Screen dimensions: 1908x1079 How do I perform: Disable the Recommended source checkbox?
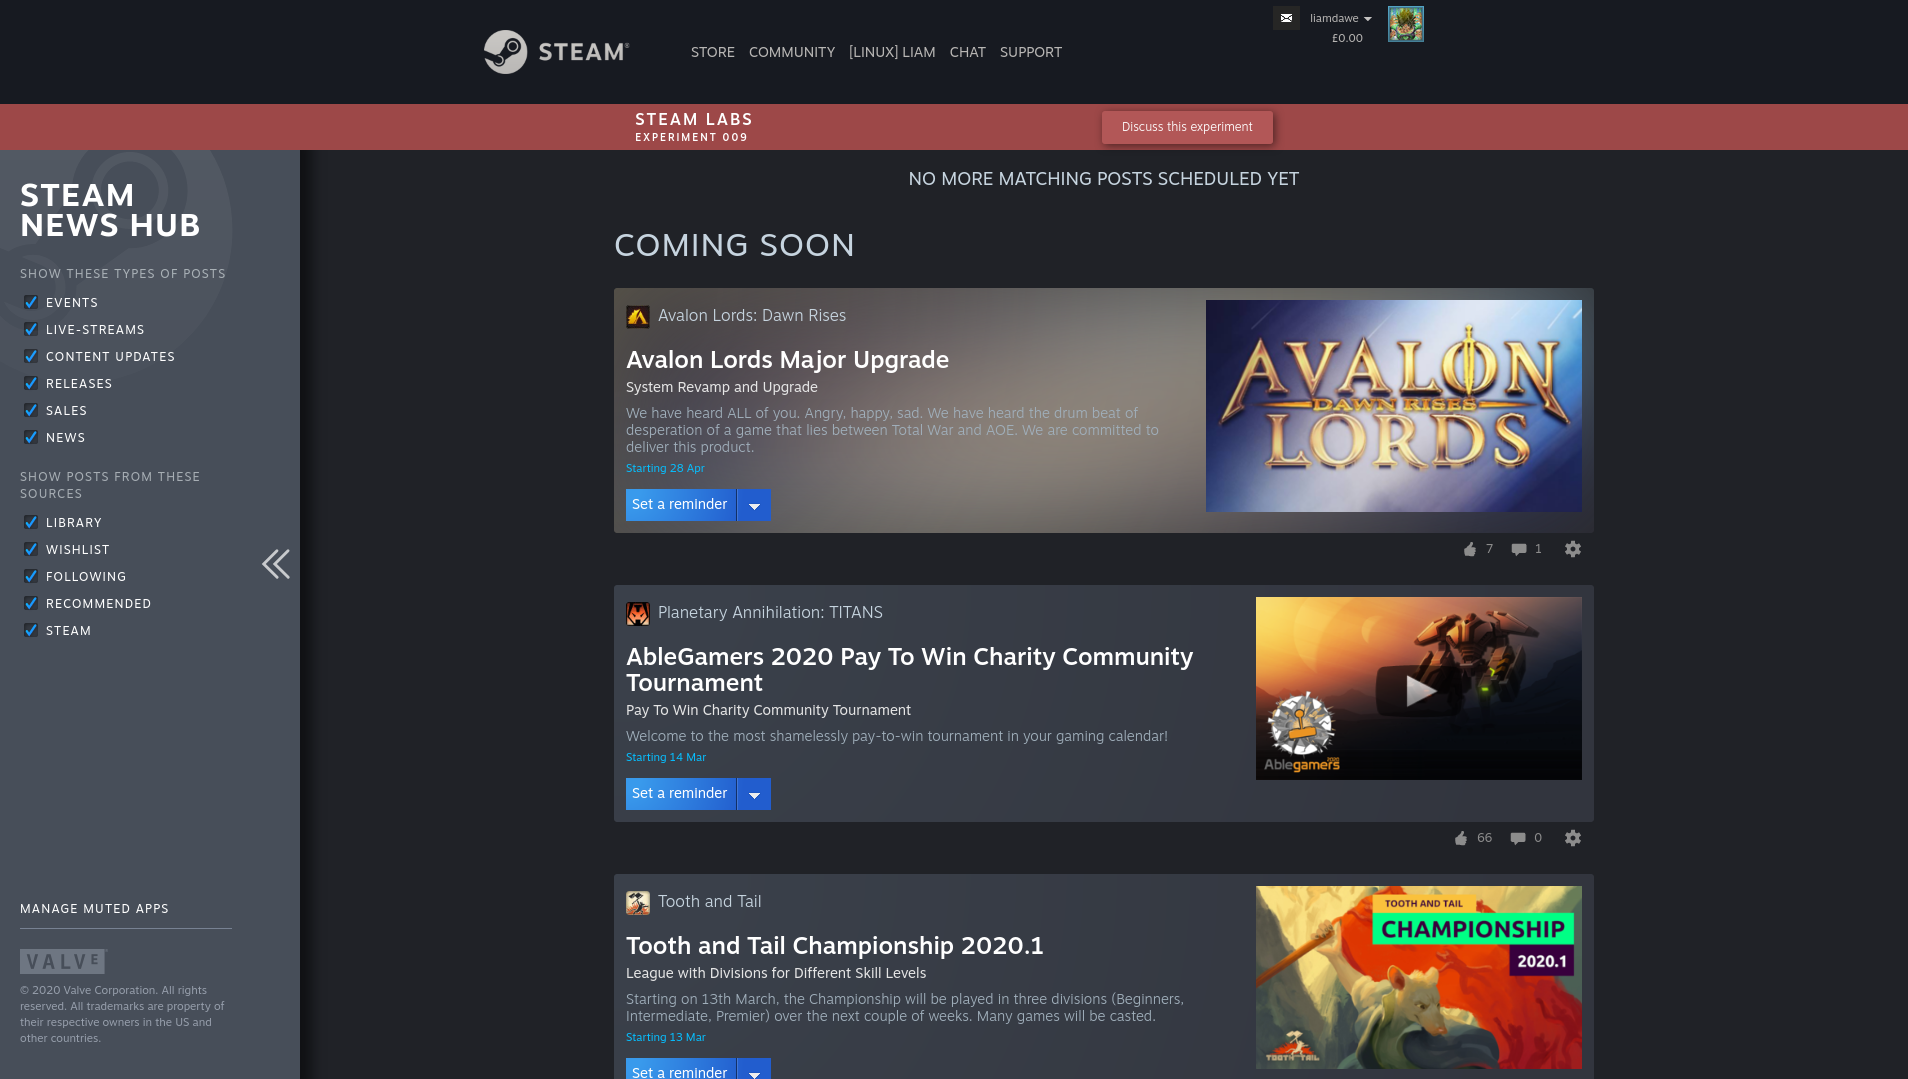point(31,603)
